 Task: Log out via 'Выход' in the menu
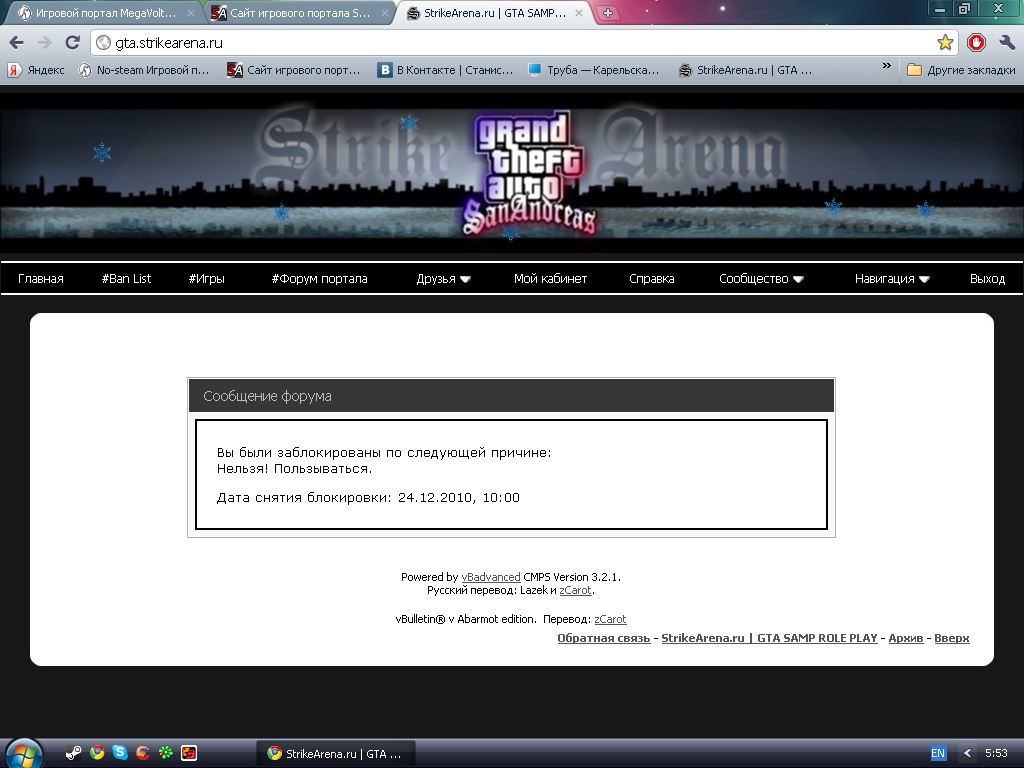(x=987, y=279)
